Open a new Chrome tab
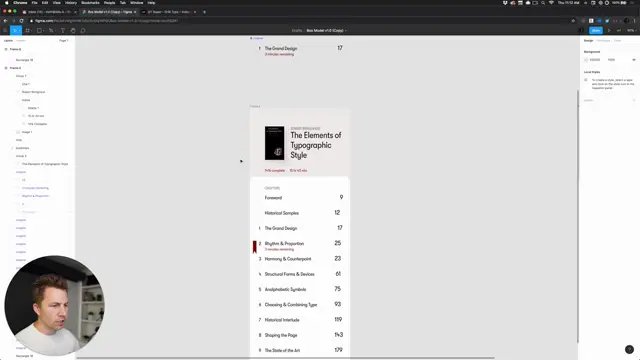 204,12
